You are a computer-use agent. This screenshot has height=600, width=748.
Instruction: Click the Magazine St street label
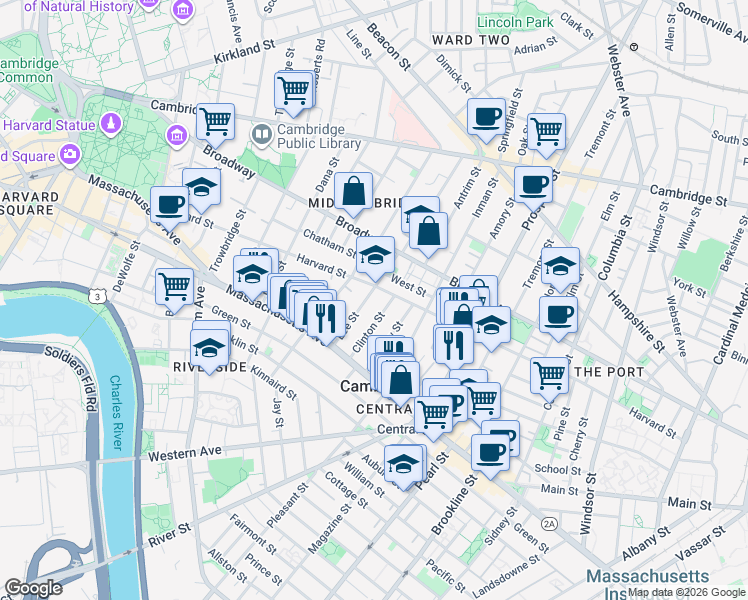pyautogui.click(x=329, y=528)
